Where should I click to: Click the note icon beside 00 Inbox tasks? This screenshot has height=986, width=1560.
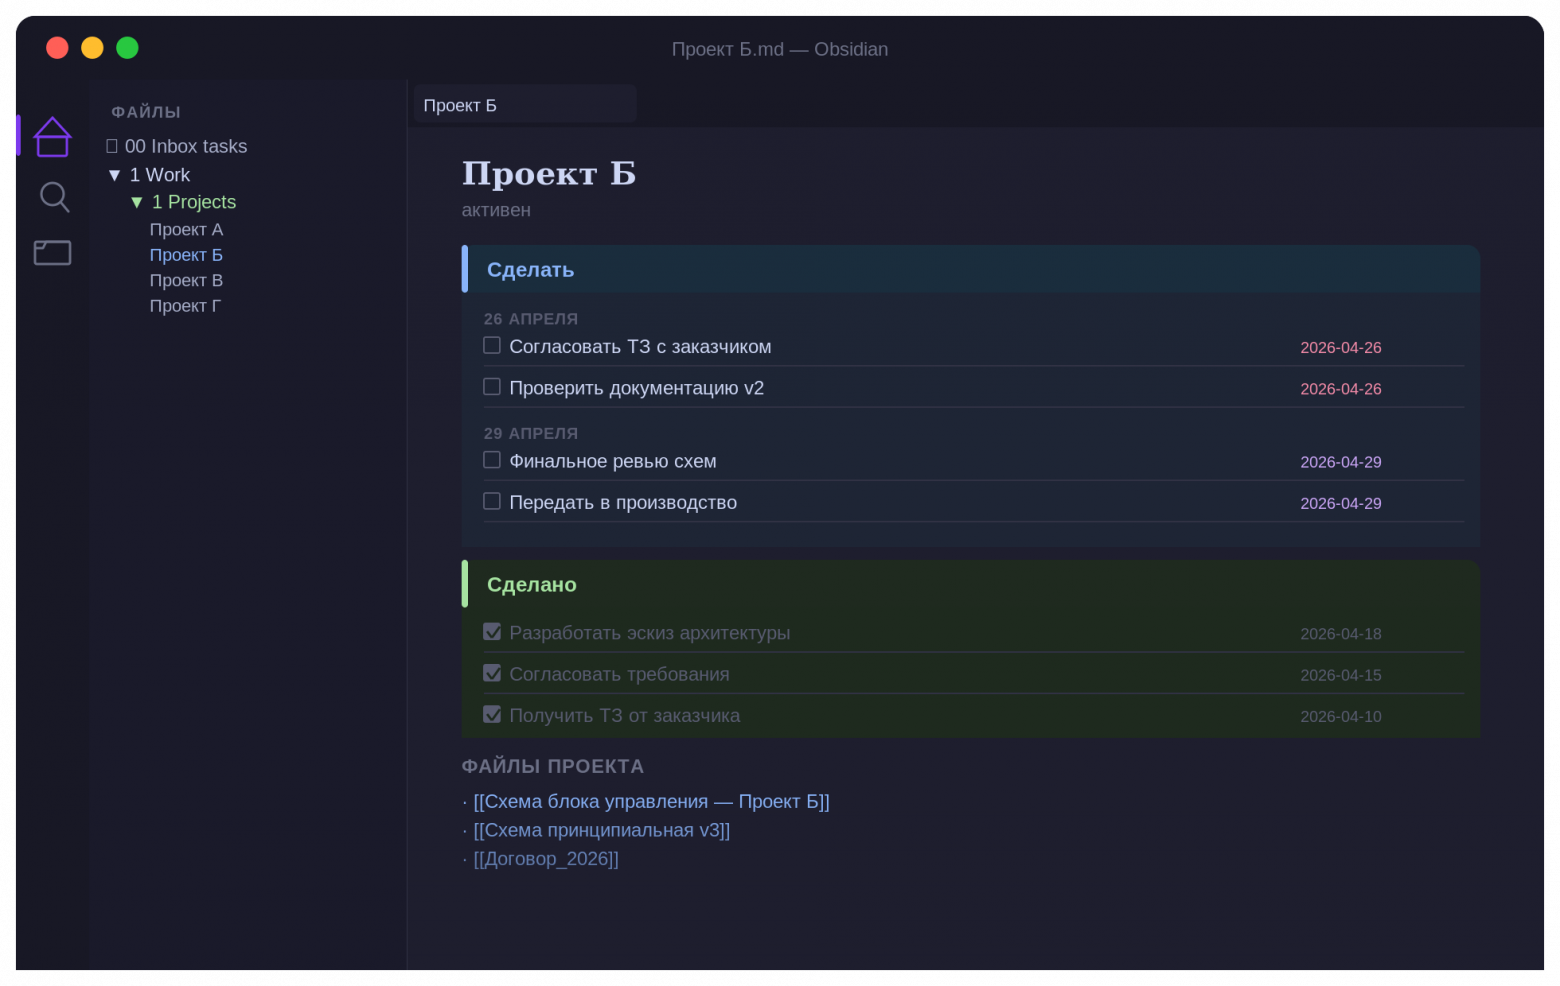coord(110,145)
